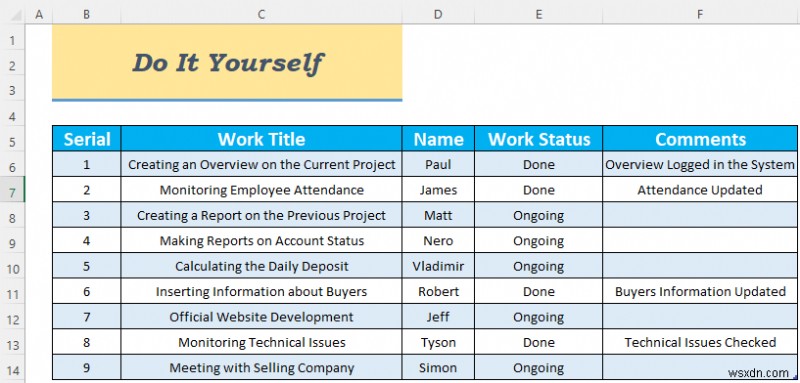Screen dimensions: 800x383
Task: Click the 'Work Status' header cell
Action: point(538,139)
